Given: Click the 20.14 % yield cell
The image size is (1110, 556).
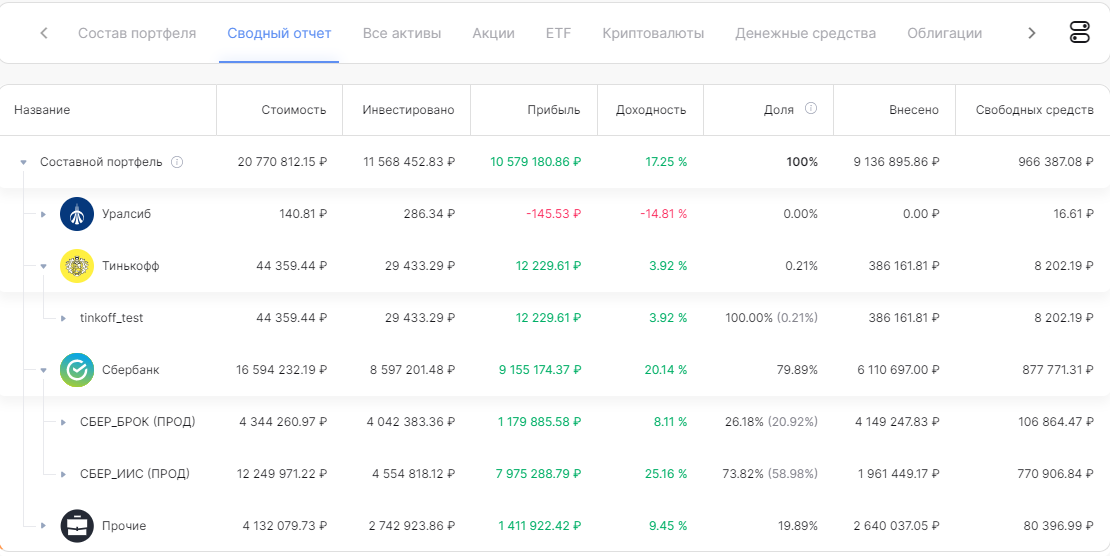Looking at the screenshot, I should tap(665, 370).
